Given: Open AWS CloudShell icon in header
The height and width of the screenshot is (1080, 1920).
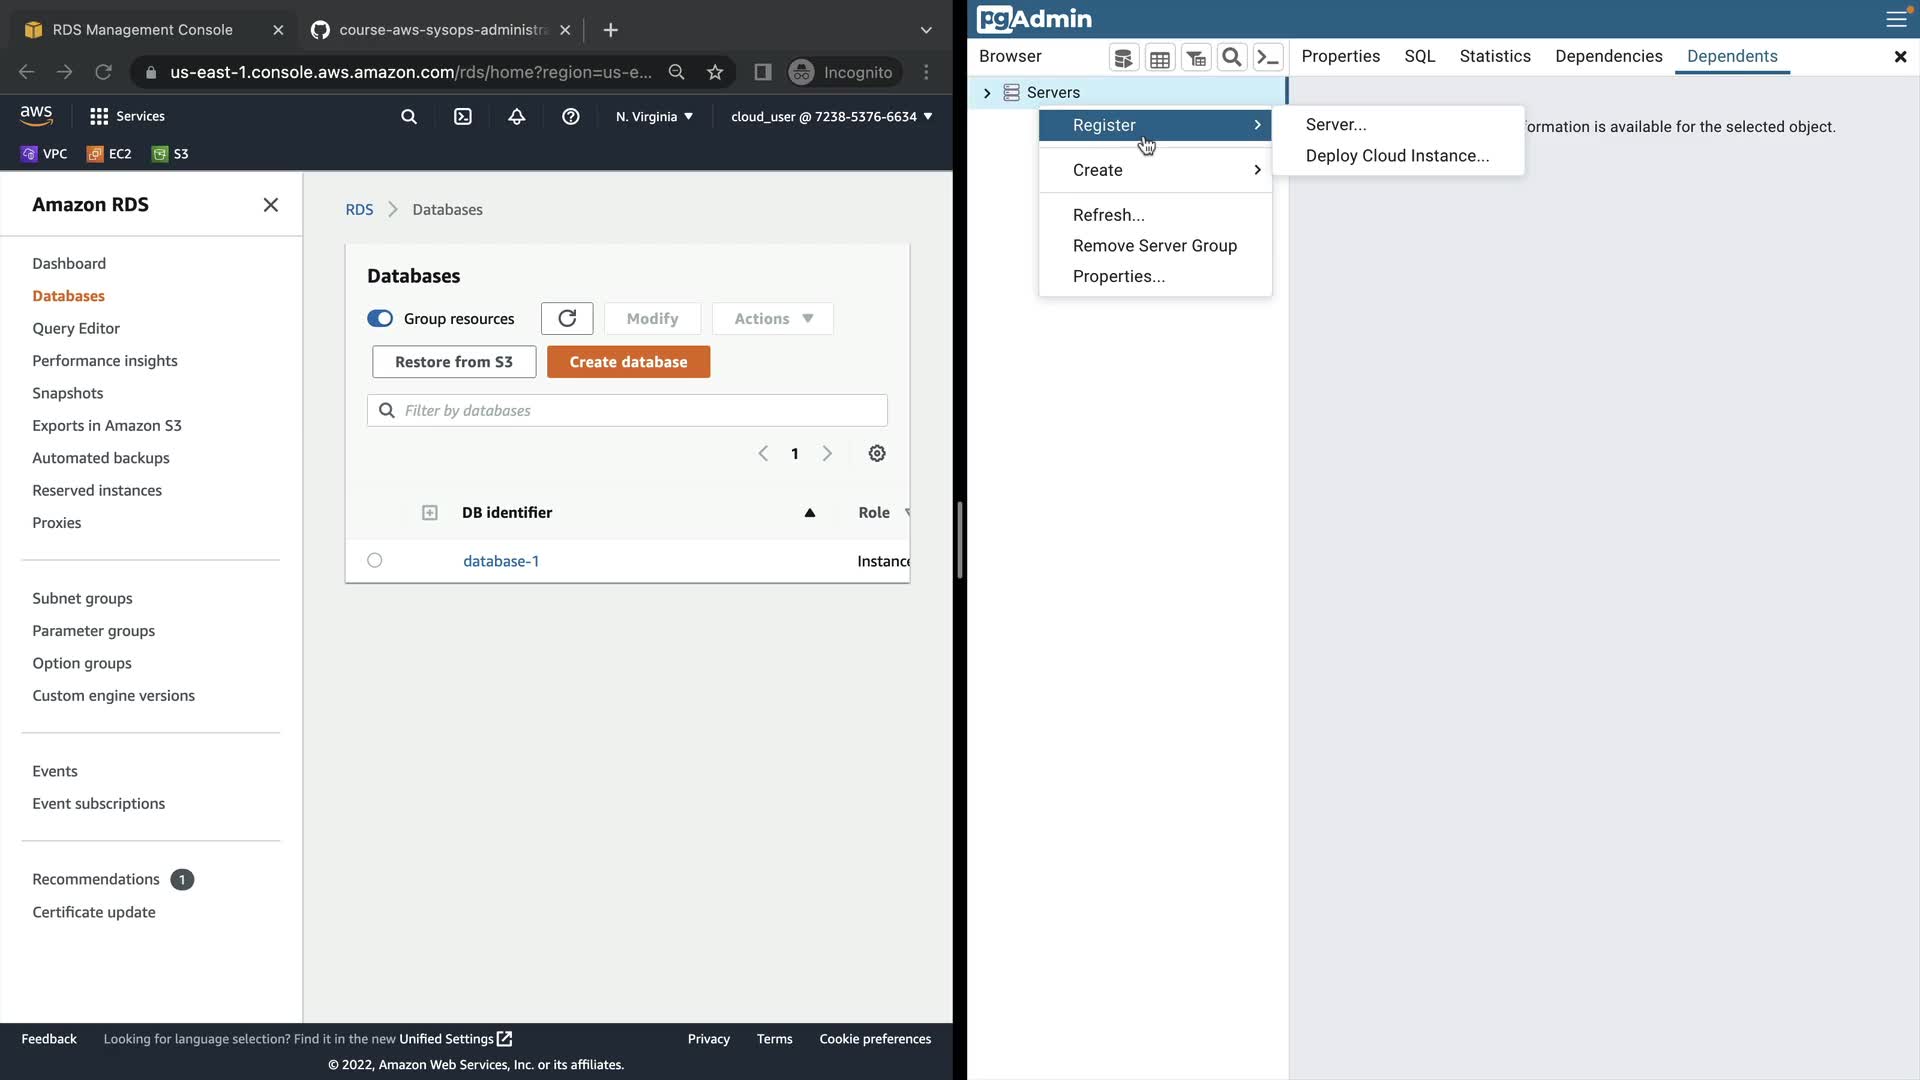Looking at the screenshot, I should [463, 117].
